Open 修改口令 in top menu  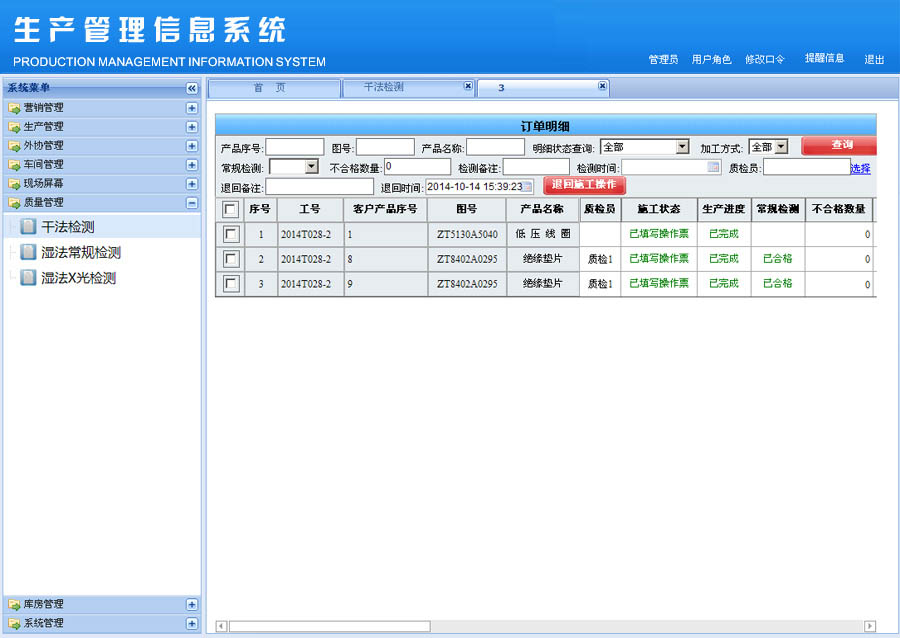[765, 60]
